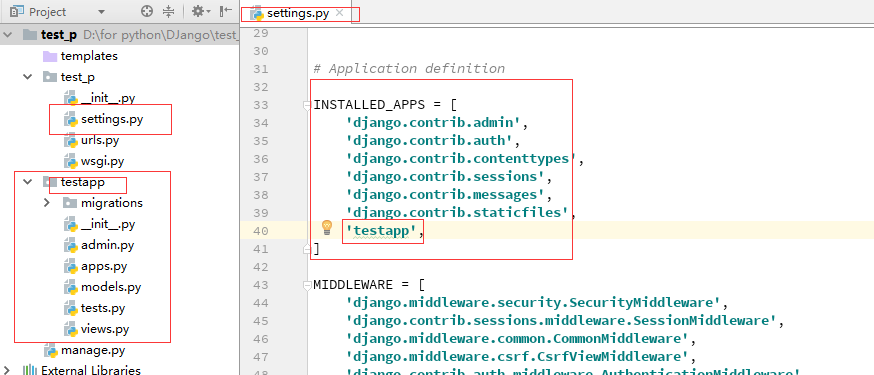Fold the MIDDLEWARE list block

click(307, 285)
